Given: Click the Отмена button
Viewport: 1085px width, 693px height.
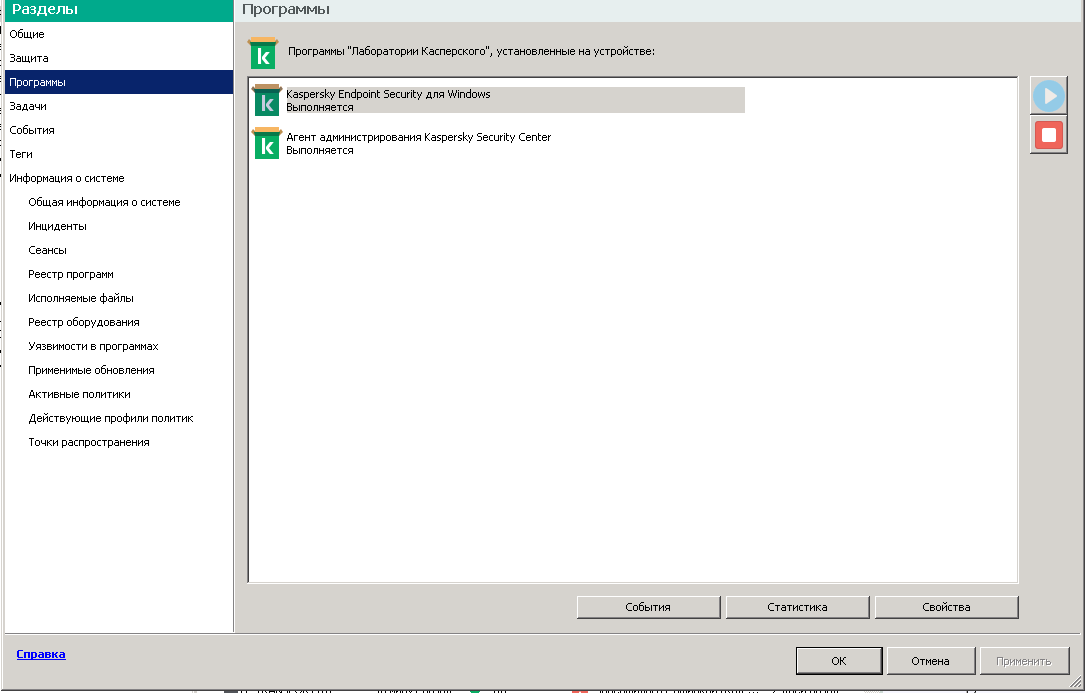Looking at the screenshot, I should coord(931,661).
